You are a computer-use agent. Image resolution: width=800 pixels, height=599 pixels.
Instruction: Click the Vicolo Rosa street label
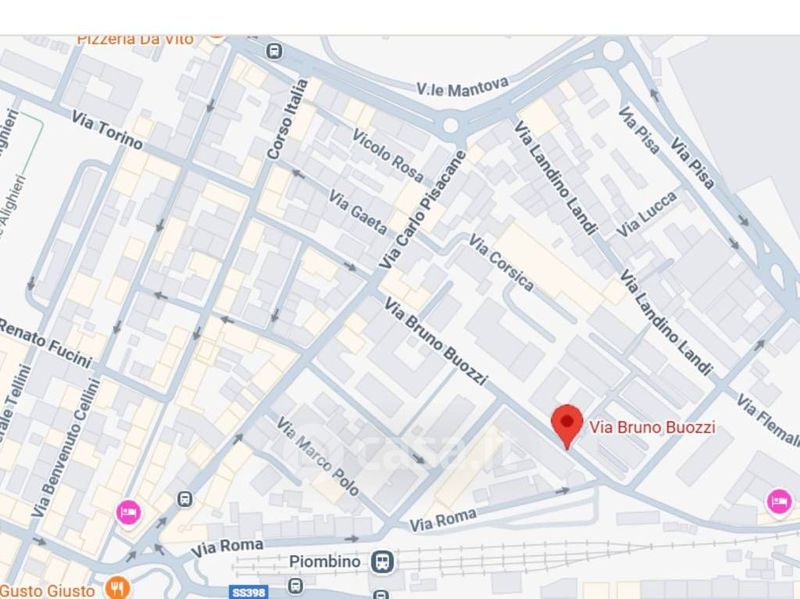388,156
